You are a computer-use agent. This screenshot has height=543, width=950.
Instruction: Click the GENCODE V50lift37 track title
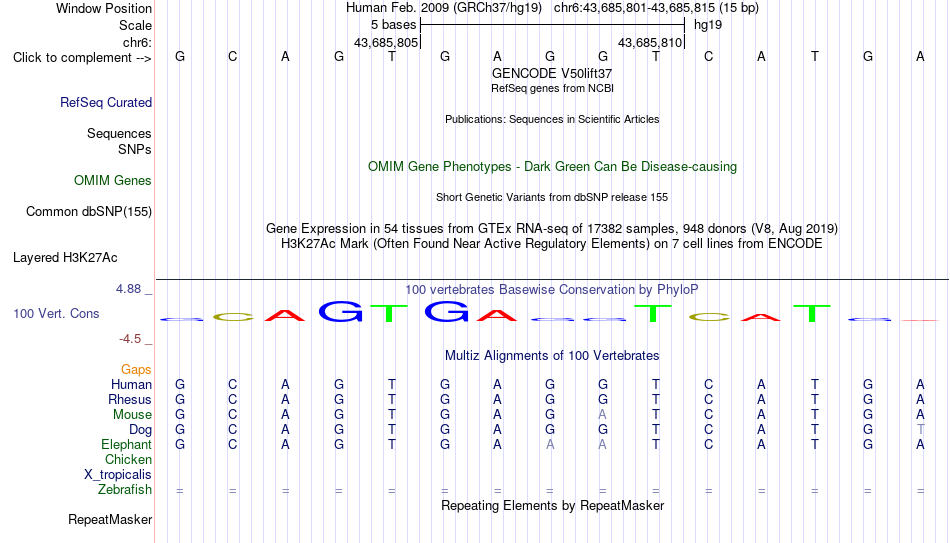tap(552, 73)
